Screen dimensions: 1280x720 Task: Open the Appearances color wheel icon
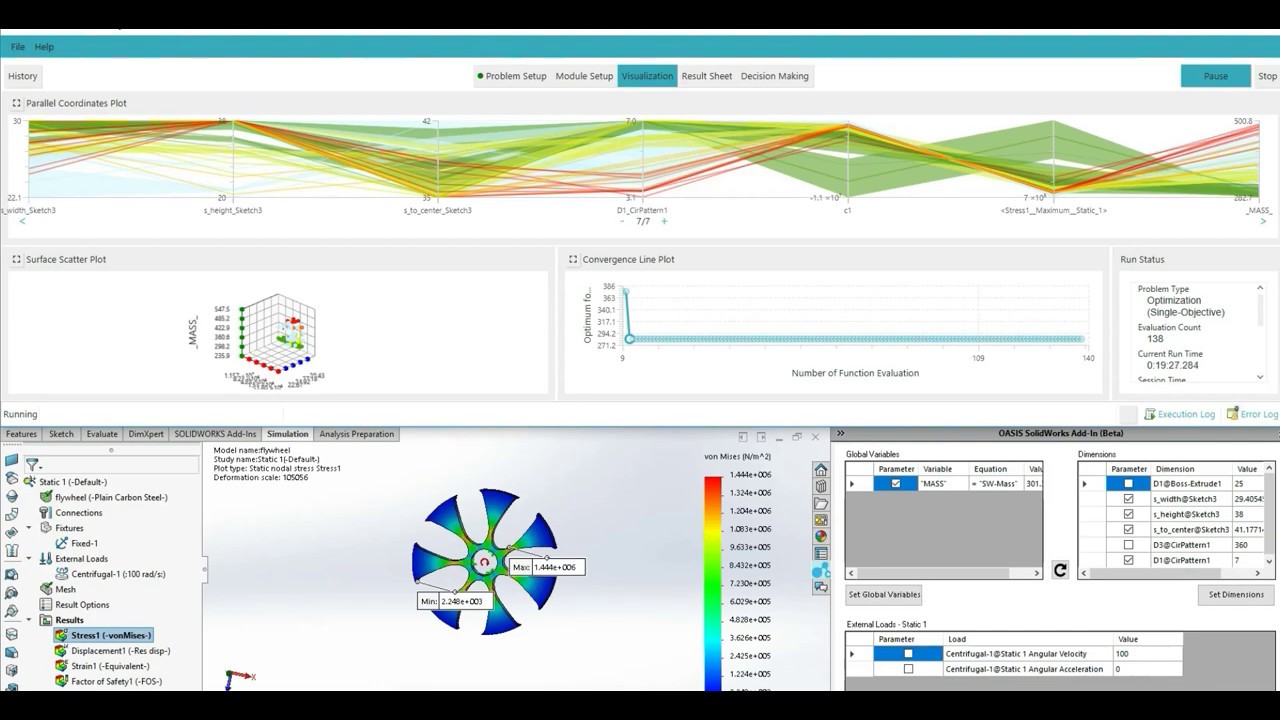(821, 537)
